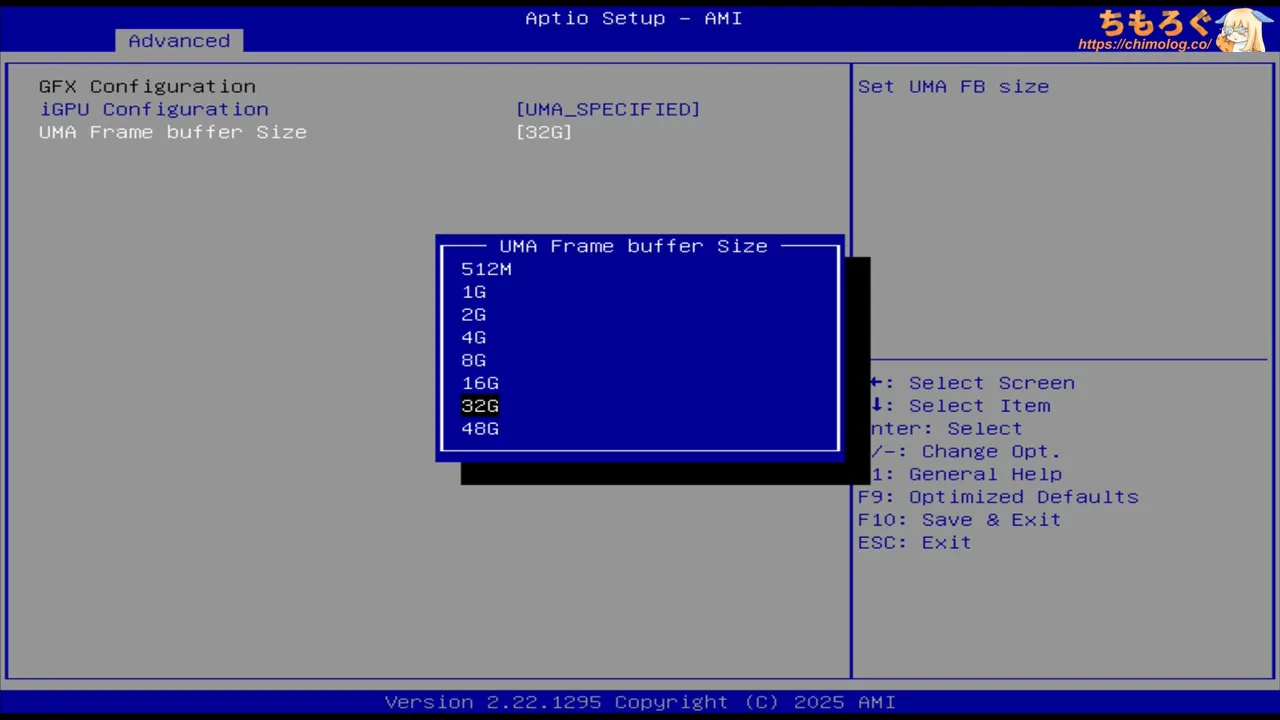
Task: Select UMA Frame buffer Size setting label
Action: (x=173, y=132)
